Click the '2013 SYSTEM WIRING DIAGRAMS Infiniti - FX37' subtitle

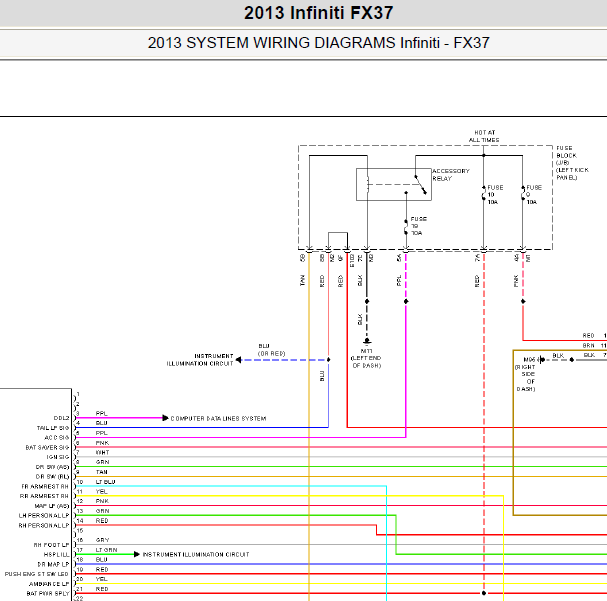(x=318, y=43)
